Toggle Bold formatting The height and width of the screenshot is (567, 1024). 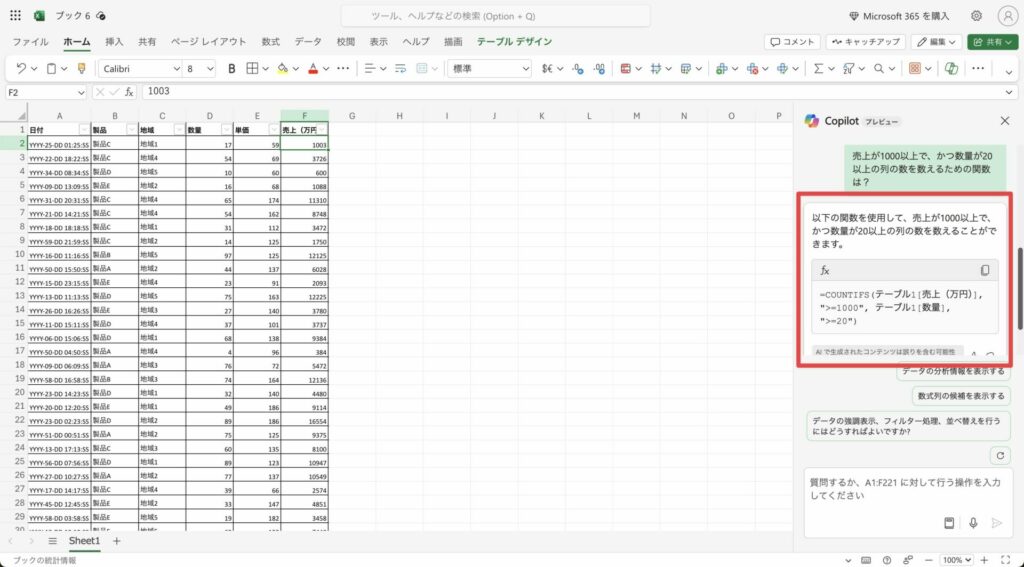click(231, 69)
